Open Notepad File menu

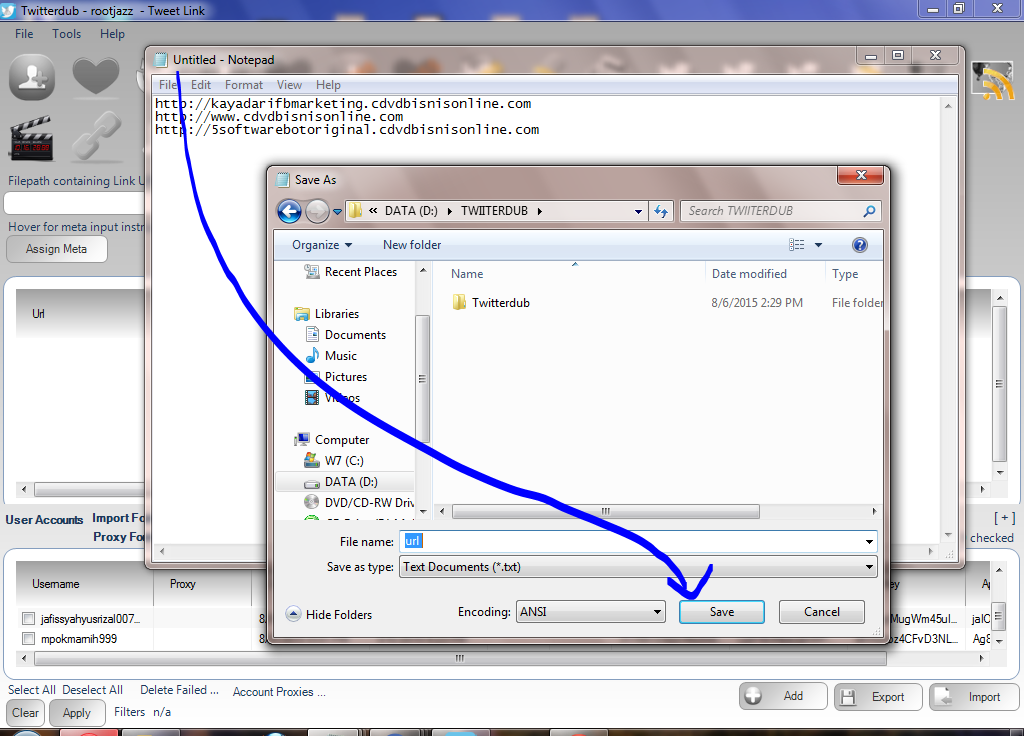pos(168,85)
